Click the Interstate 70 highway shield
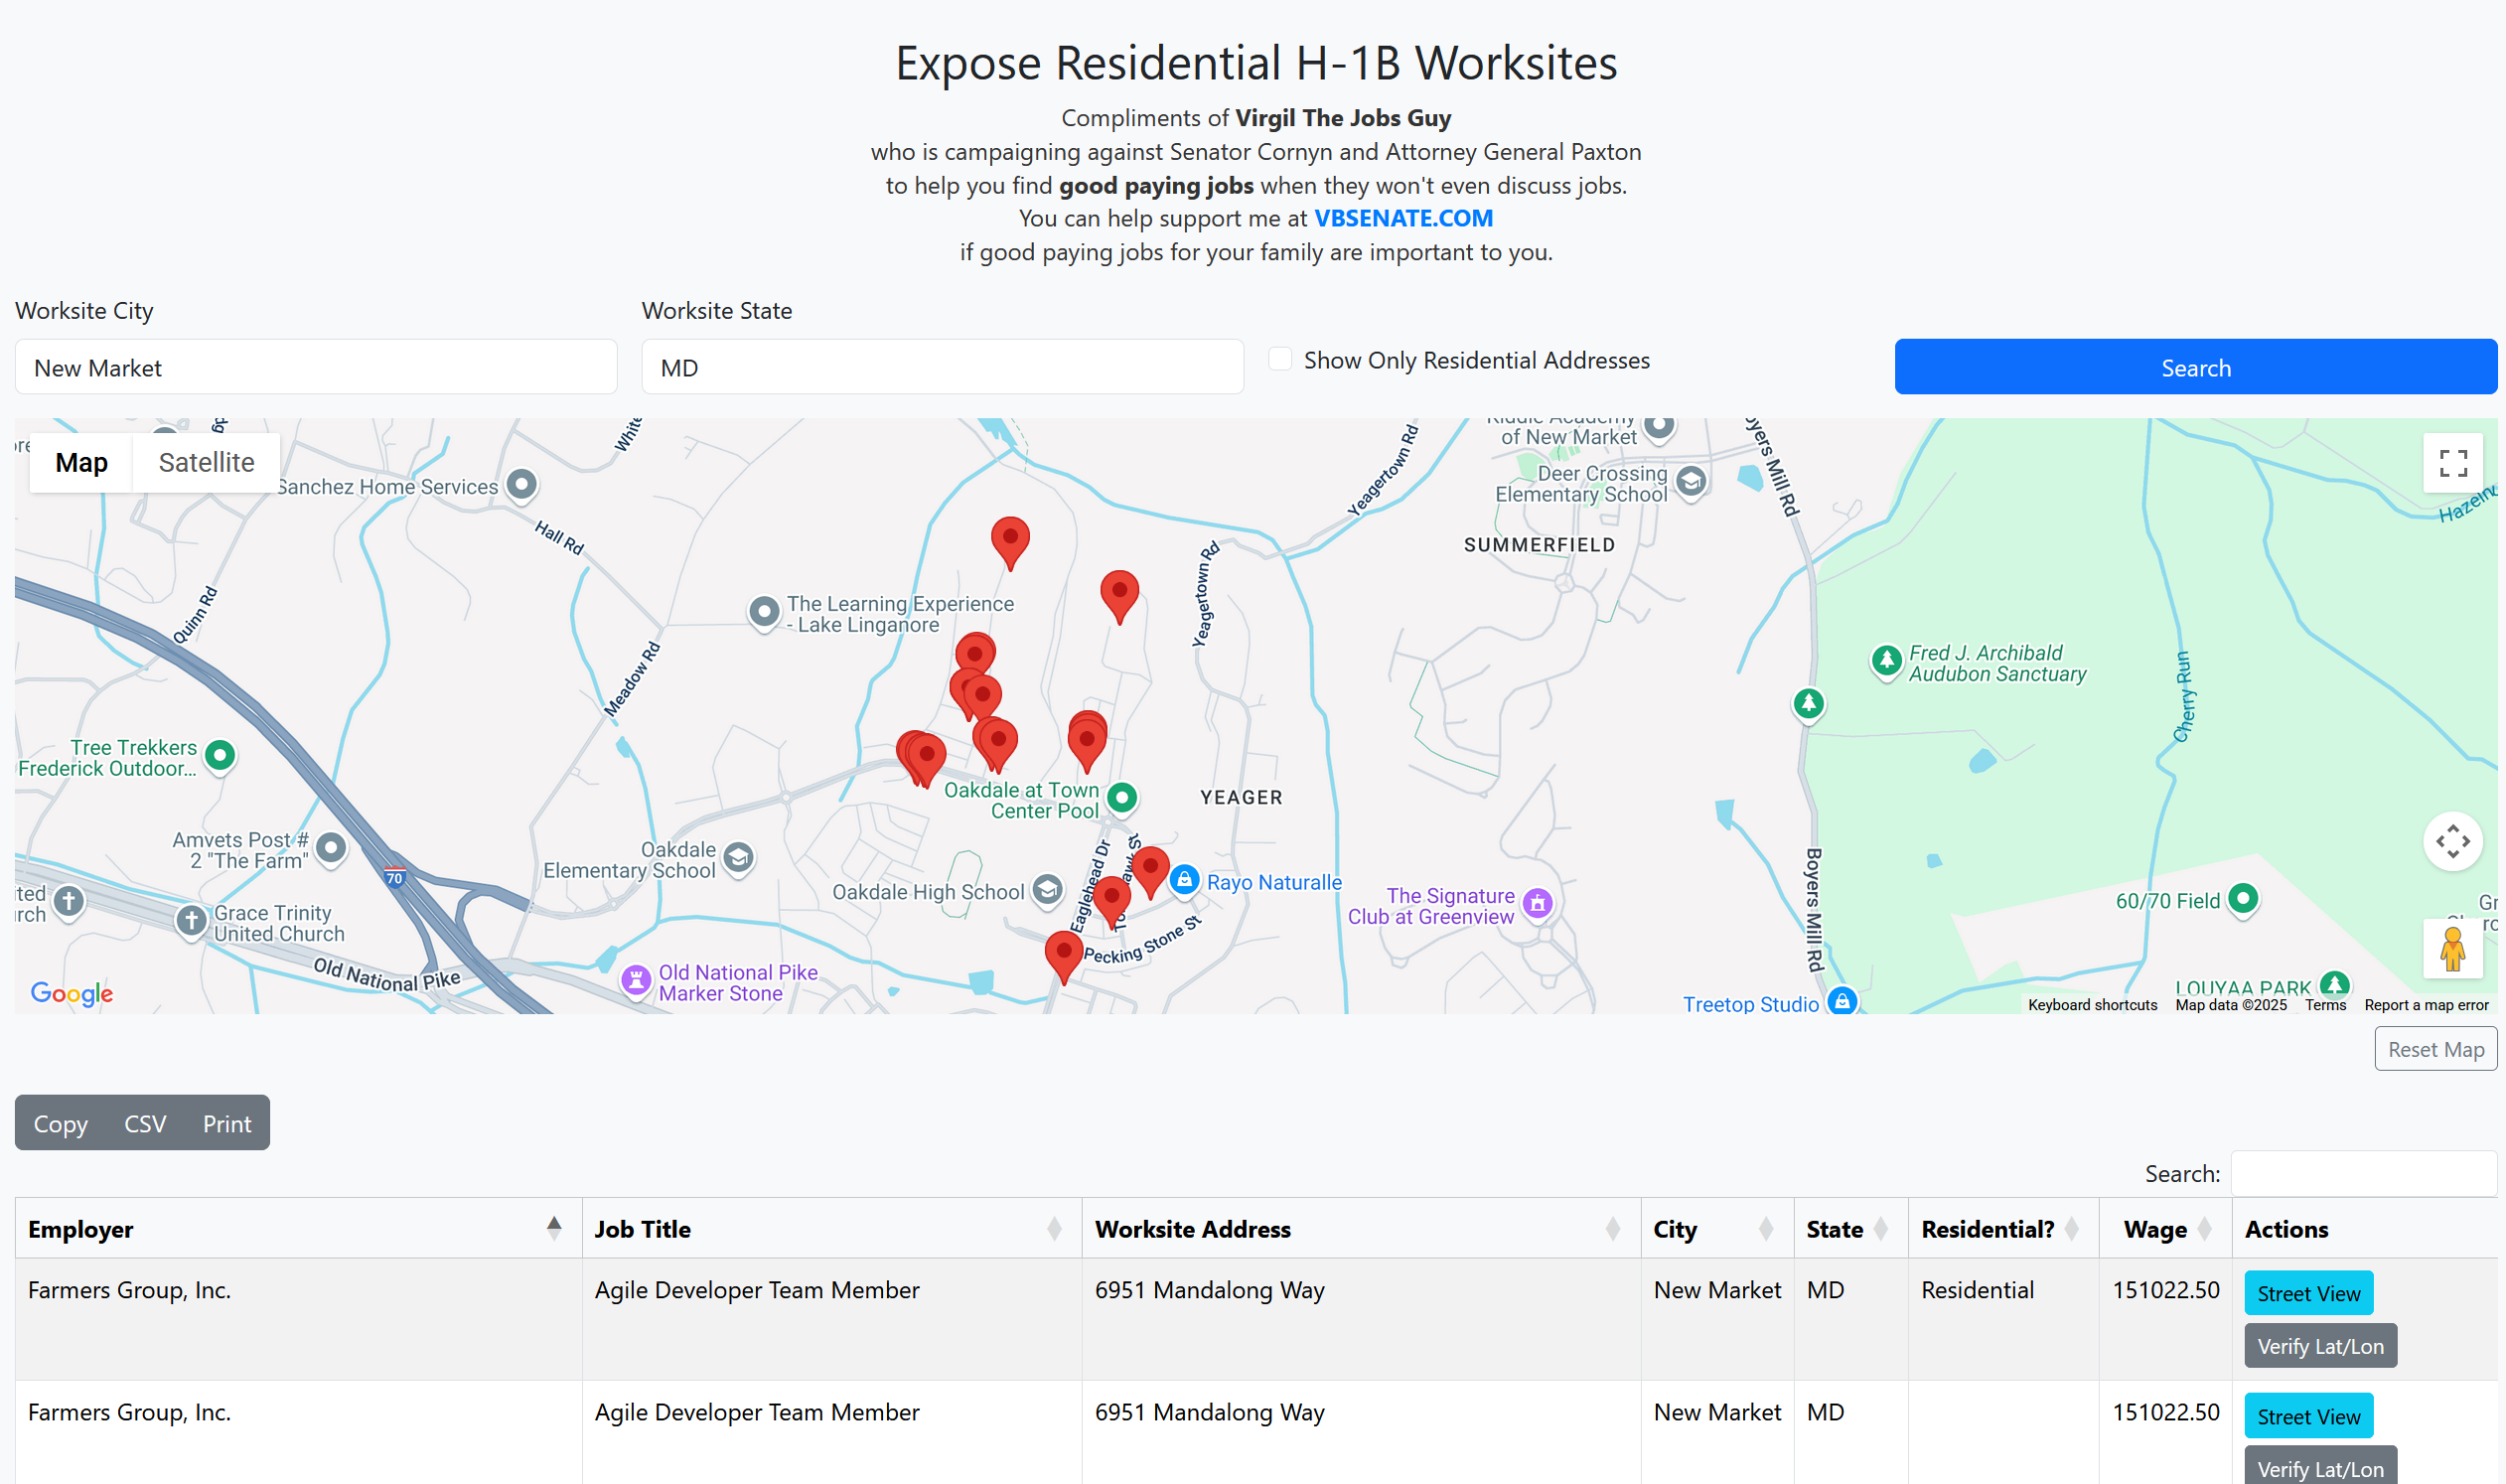The image size is (2506, 1484). (395, 878)
